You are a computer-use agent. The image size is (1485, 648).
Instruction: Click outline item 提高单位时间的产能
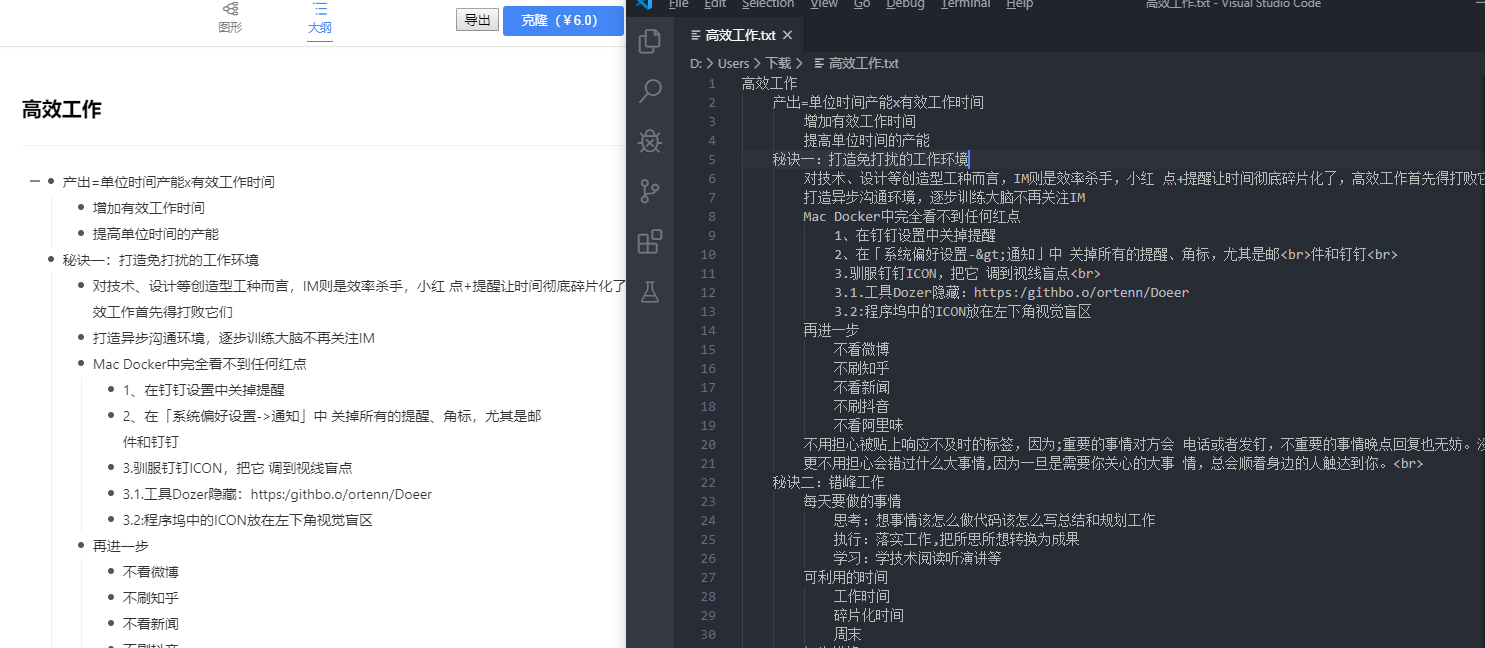tap(156, 234)
